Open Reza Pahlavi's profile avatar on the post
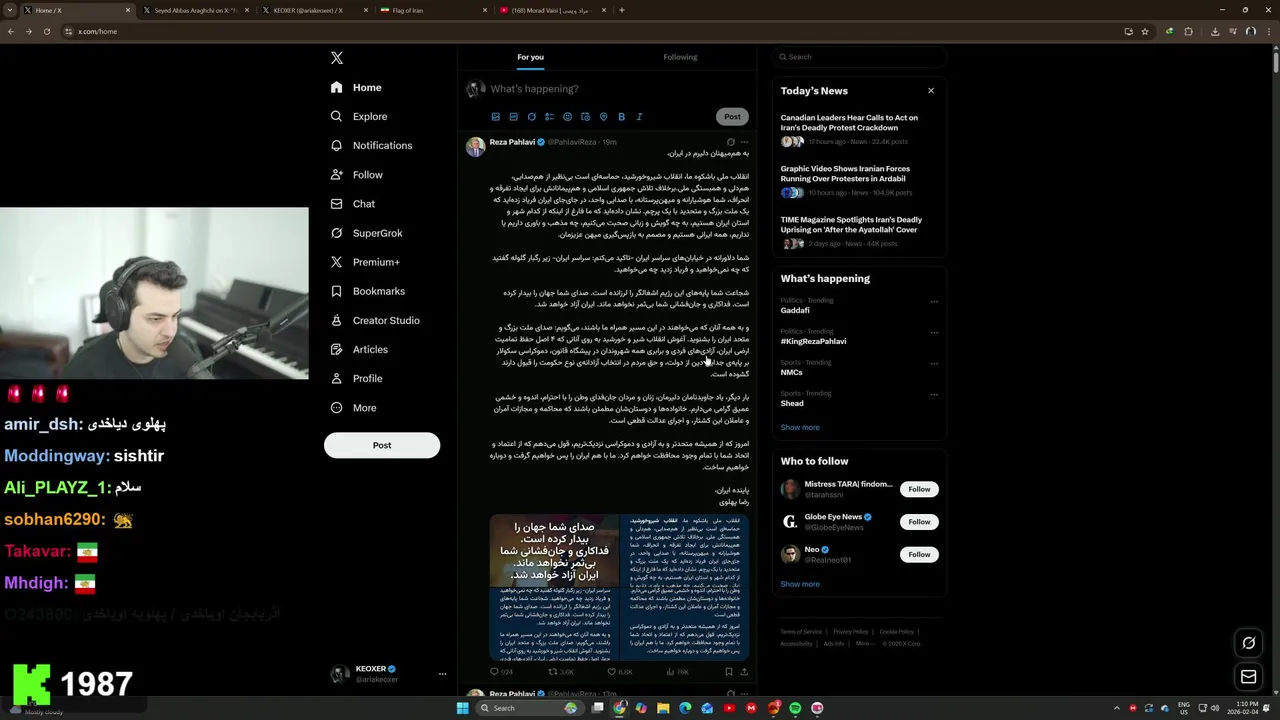1280x720 pixels. tap(475, 147)
